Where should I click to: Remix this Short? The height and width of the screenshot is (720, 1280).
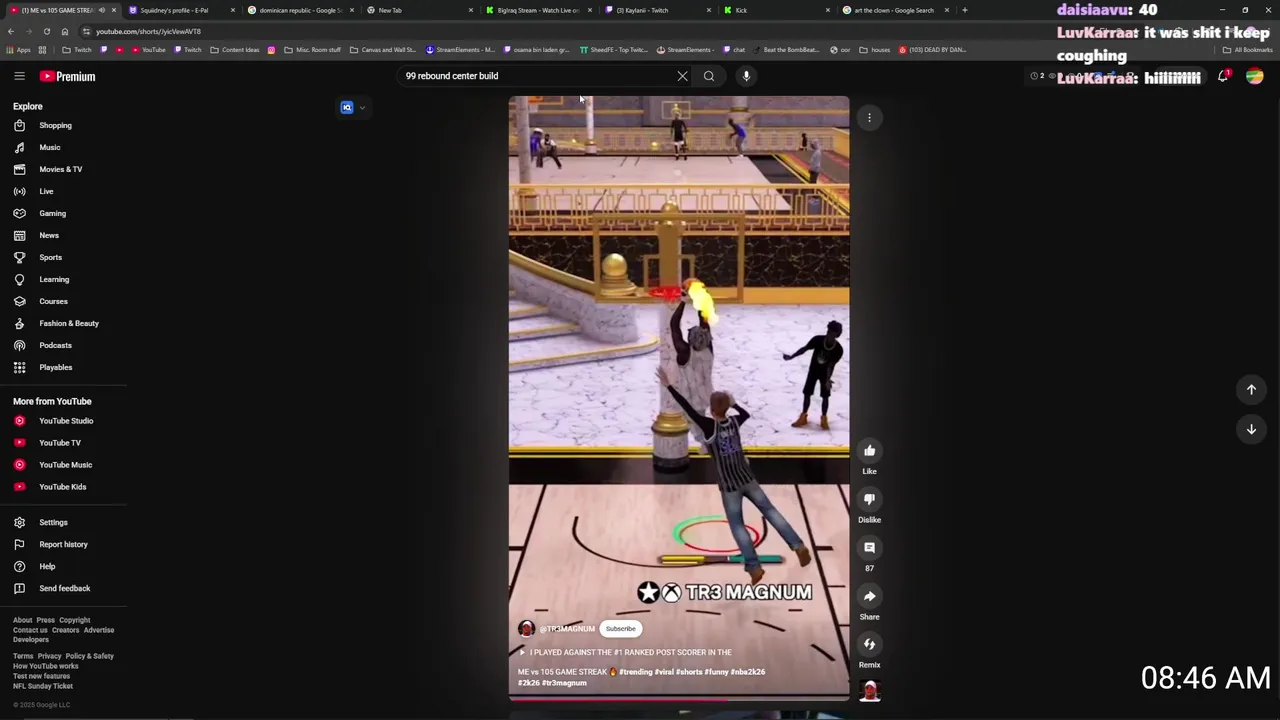pyautogui.click(x=869, y=644)
